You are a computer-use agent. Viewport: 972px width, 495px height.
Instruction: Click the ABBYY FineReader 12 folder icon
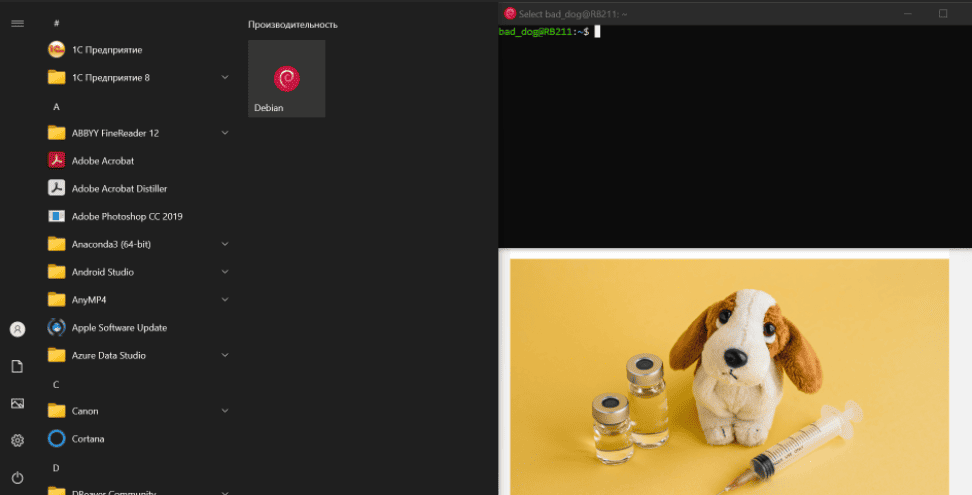[x=56, y=133]
